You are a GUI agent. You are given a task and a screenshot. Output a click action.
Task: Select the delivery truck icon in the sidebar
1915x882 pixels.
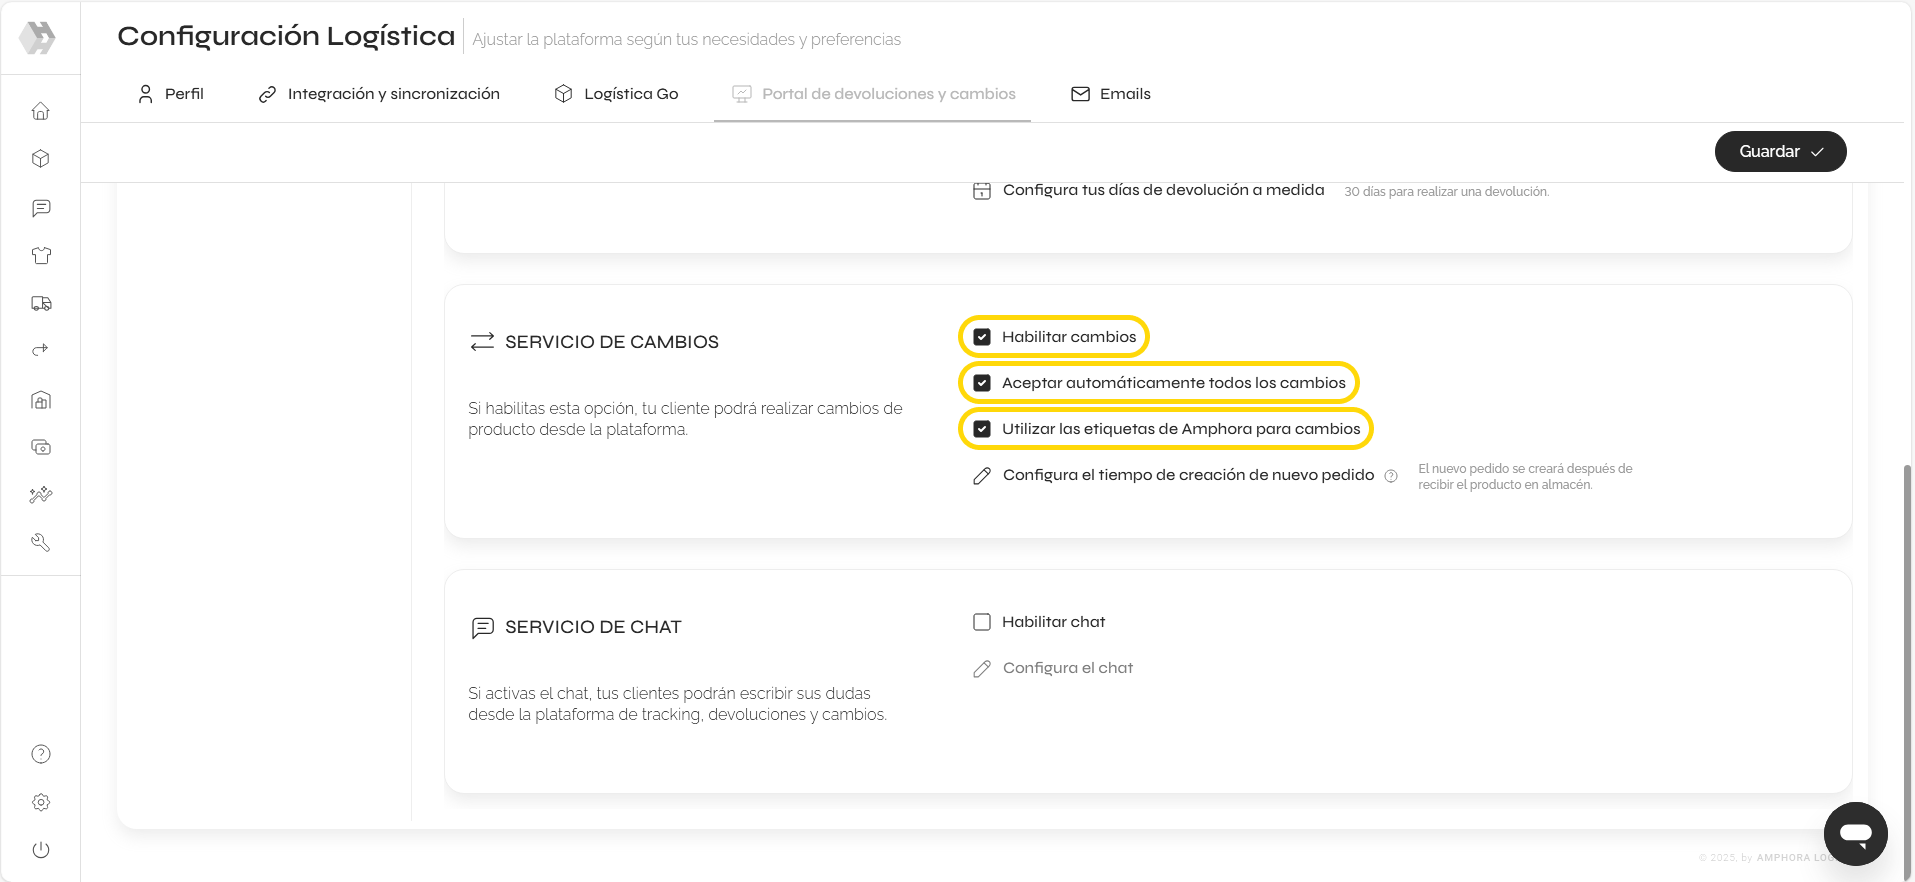[41, 303]
